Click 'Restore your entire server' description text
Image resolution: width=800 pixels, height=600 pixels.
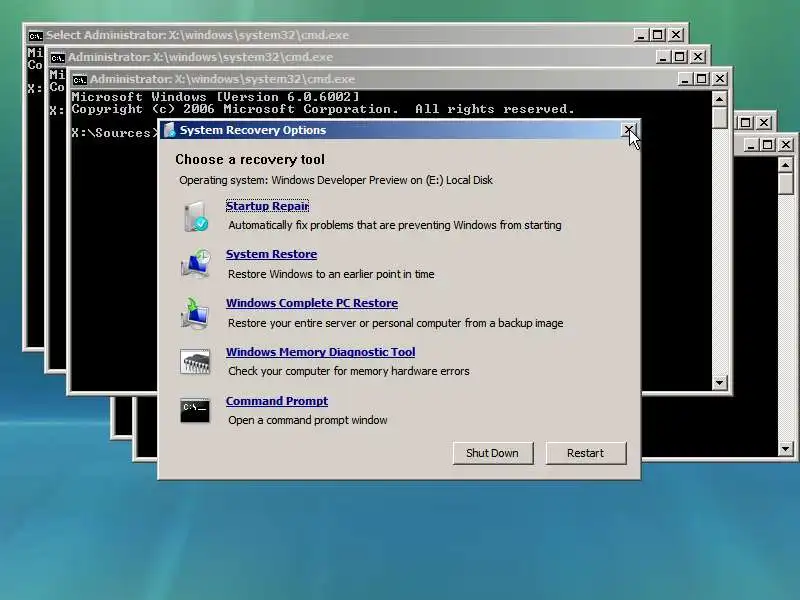[395, 323]
